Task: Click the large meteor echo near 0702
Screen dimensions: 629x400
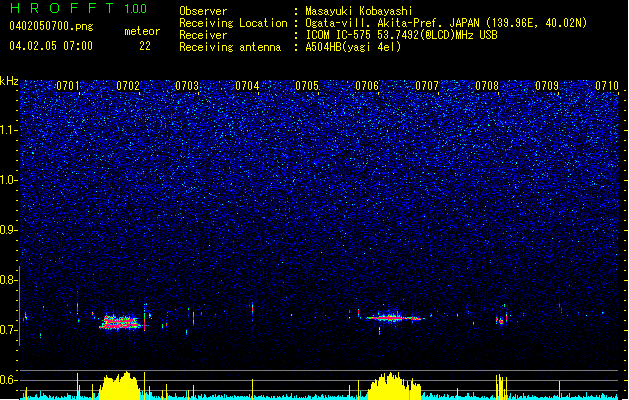Action: point(121,322)
